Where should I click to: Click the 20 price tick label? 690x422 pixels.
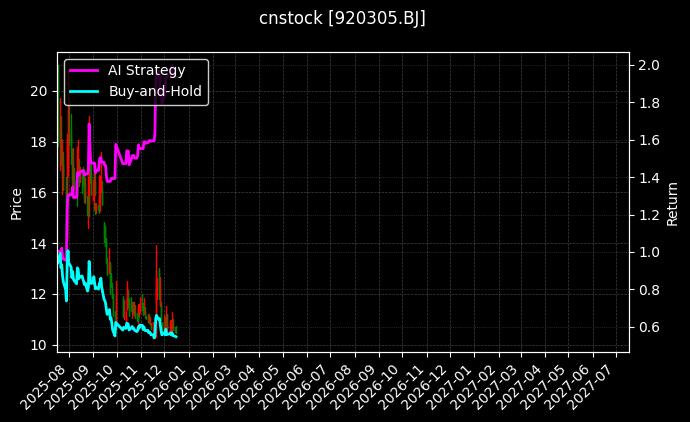point(38,92)
